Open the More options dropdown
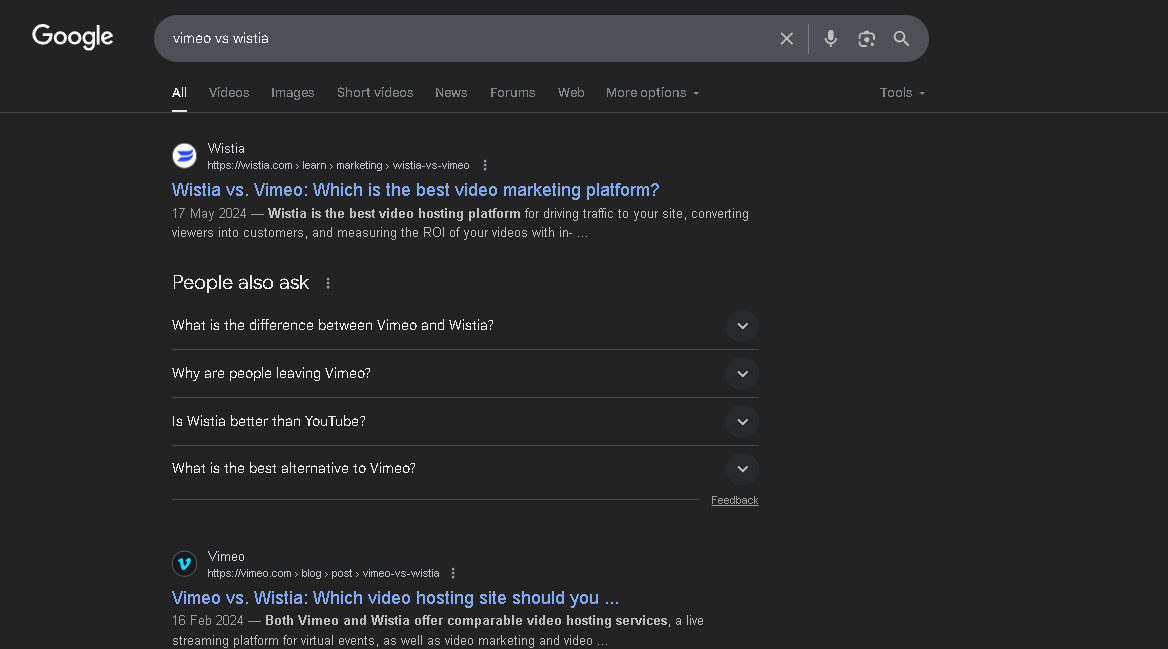 (x=652, y=93)
